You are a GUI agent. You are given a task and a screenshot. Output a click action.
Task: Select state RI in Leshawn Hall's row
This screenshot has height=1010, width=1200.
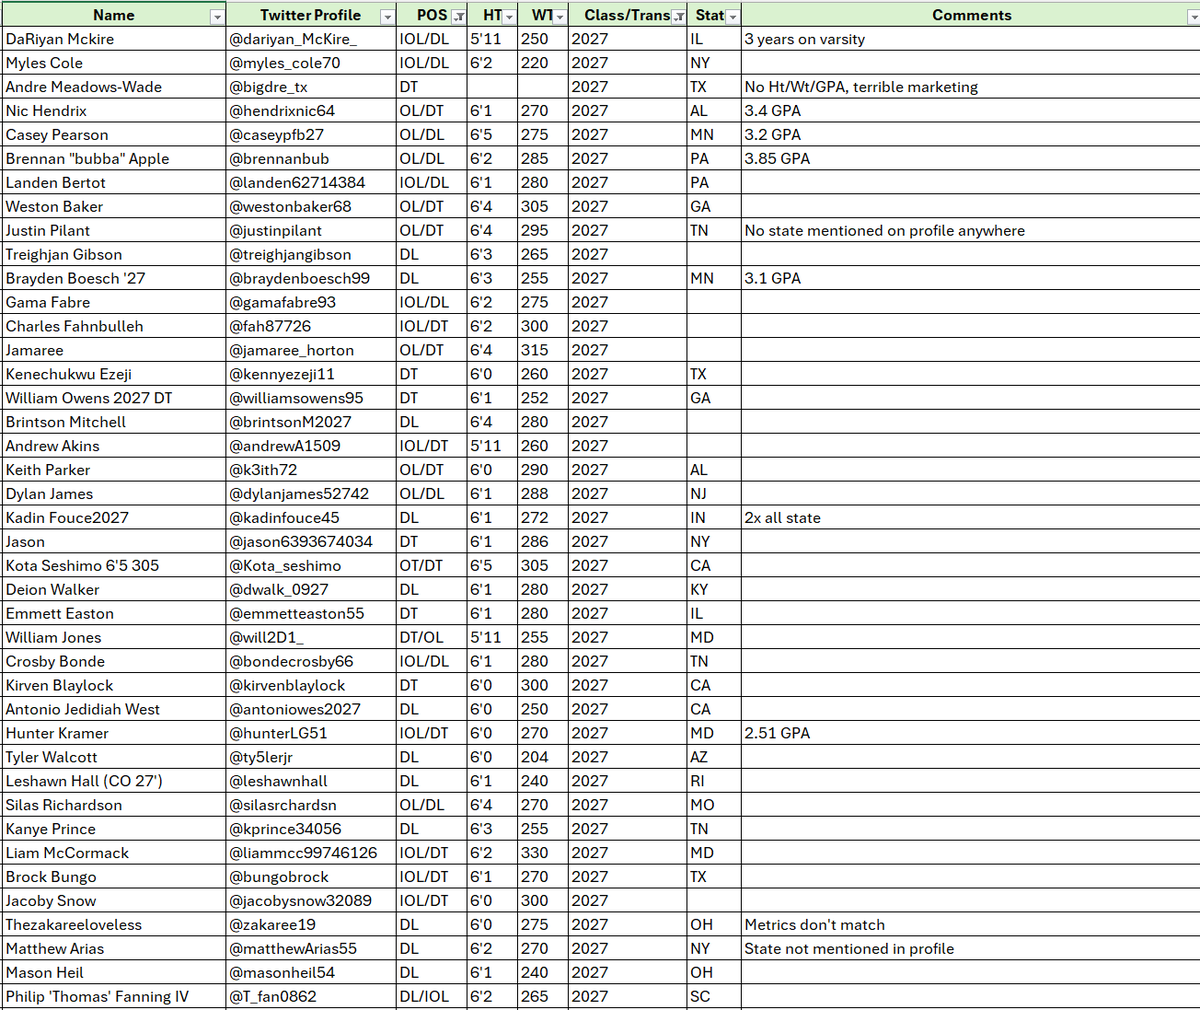tap(714, 781)
